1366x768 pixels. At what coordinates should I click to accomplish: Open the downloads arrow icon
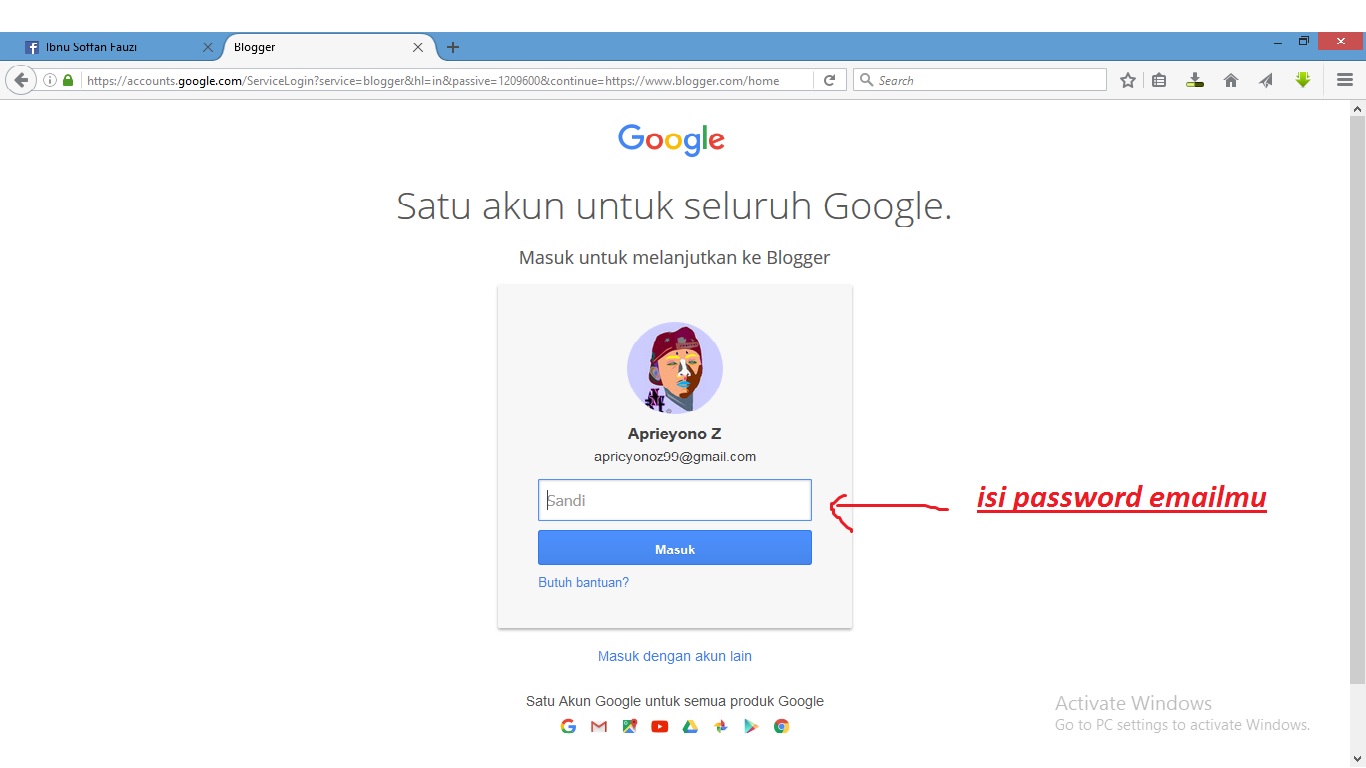coord(1195,80)
